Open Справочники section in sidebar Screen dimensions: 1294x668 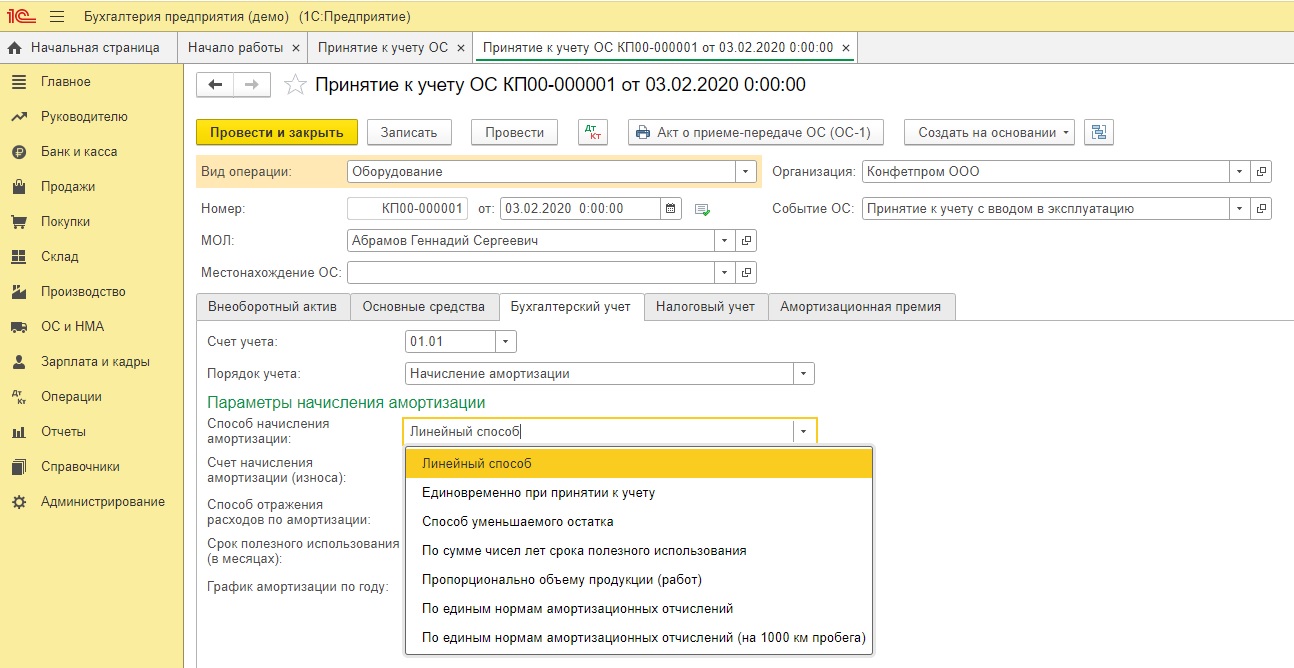pyautogui.click(x=80, y=467)
